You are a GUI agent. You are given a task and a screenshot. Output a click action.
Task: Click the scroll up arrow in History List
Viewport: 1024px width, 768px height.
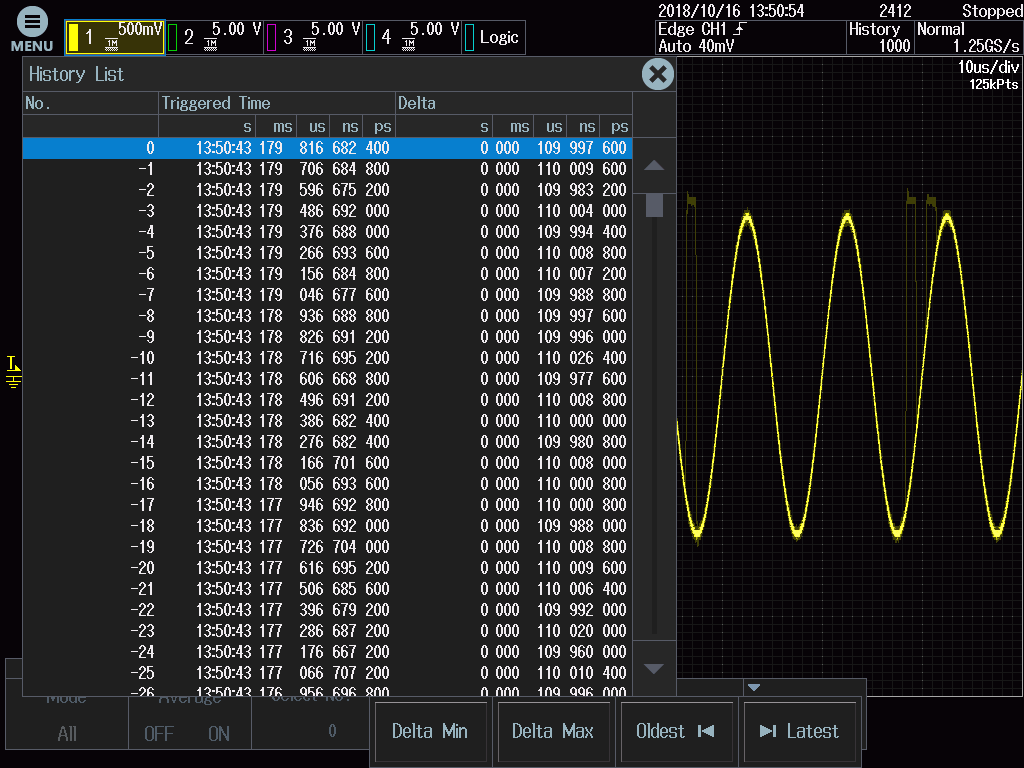click(x=653, y=166)
